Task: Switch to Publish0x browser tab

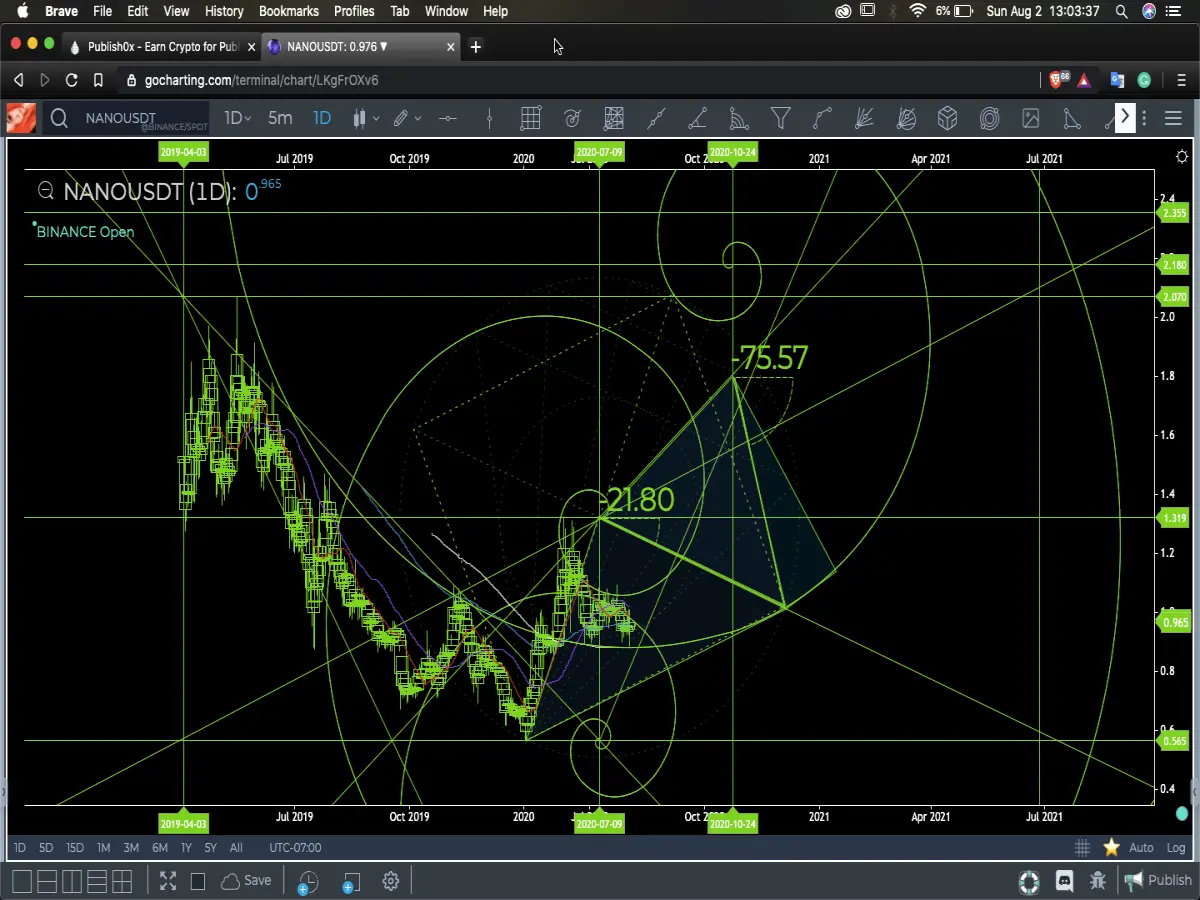Action: pos(160,46)
